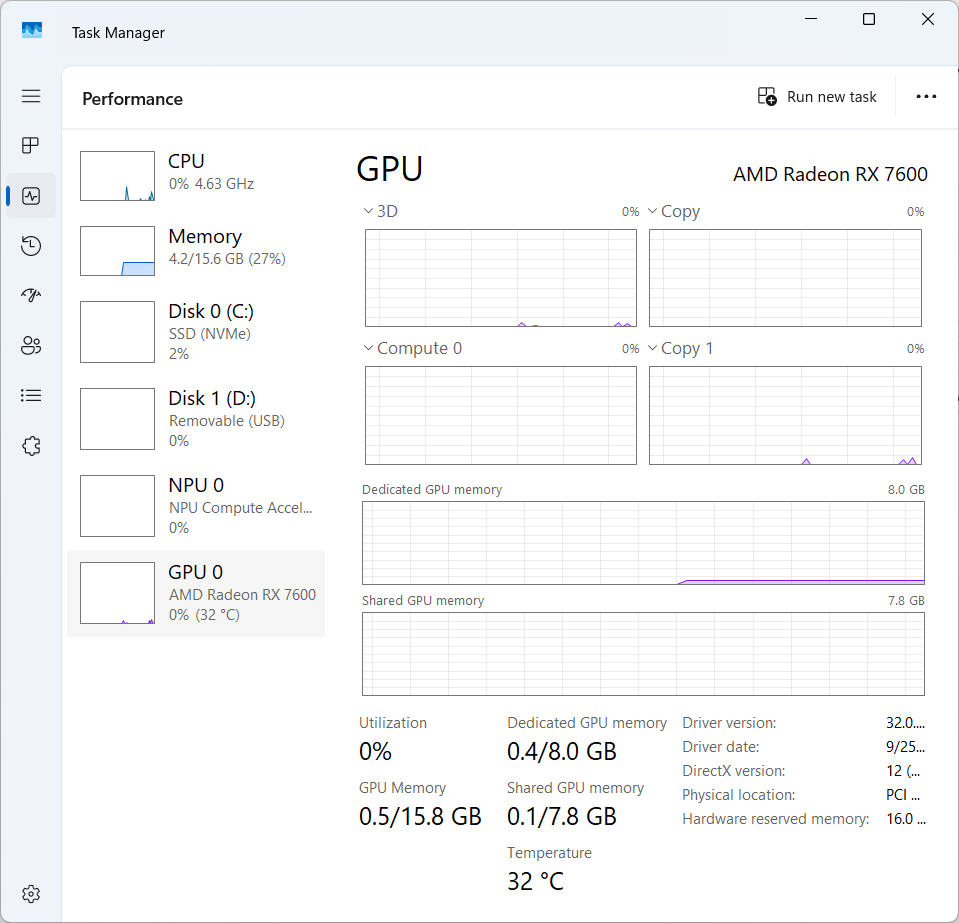
Task: Open the Services page
Action: pos(31,446)
